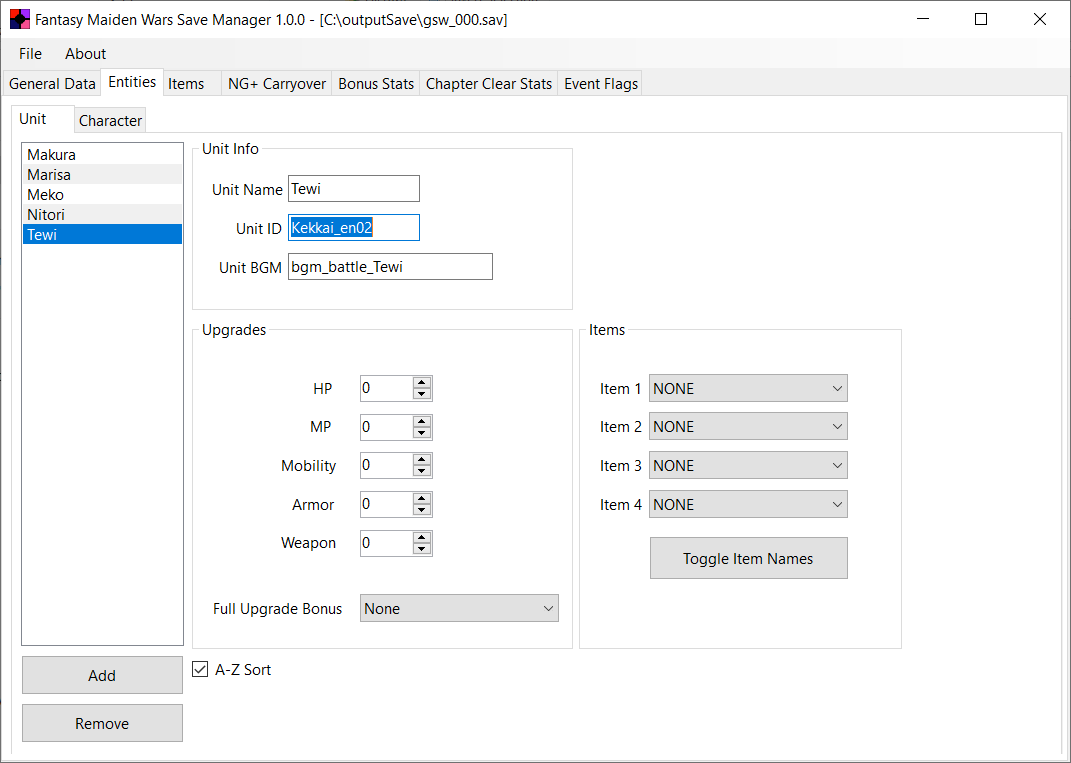Decrease the Mobility upgrade value
1071x763 pixels.
[422, 471]
